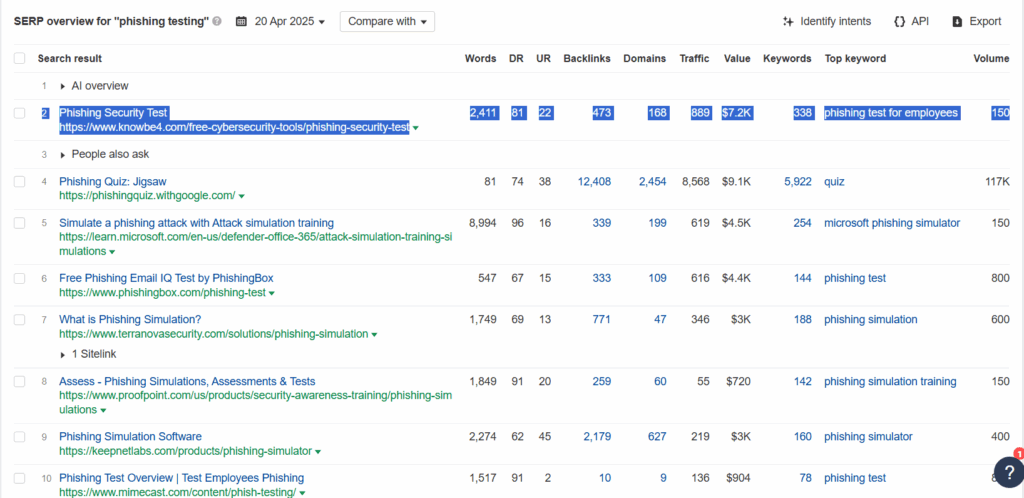
Task: Open dropdown arrow after phishingquiz.withgoogle.com URL
Action: click(x=242, y=196)
